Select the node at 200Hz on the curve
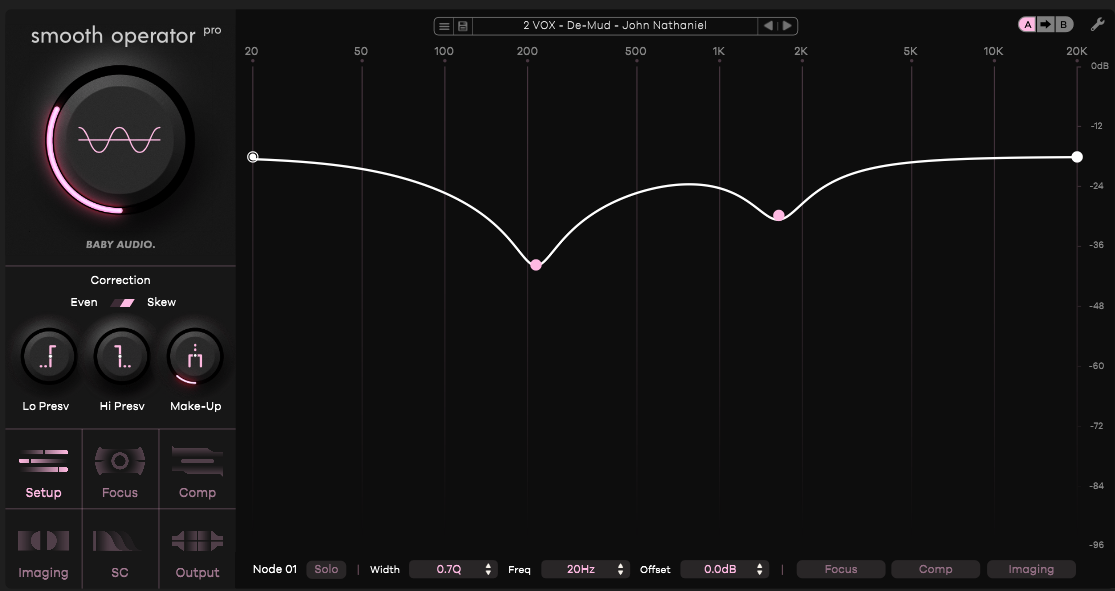 click(535, 264)
